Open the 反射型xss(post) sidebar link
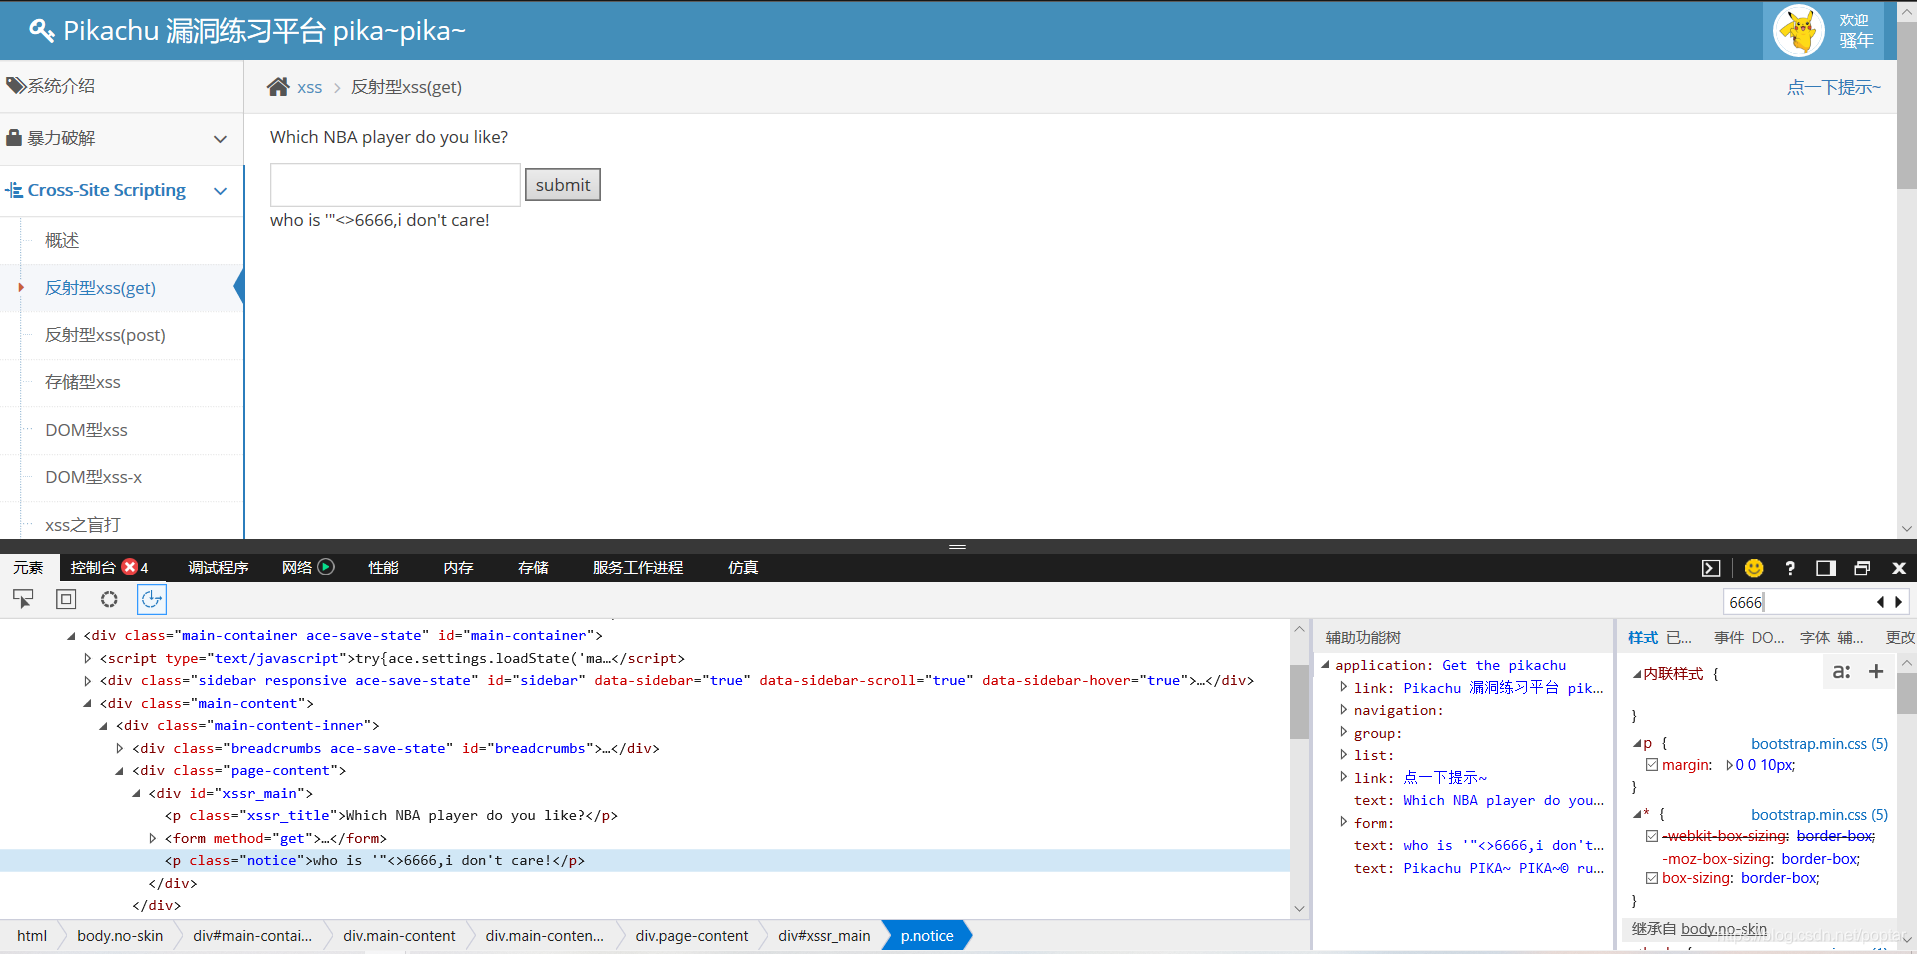The width and height of the screenshot is (1917, 954). click(105, 335)
